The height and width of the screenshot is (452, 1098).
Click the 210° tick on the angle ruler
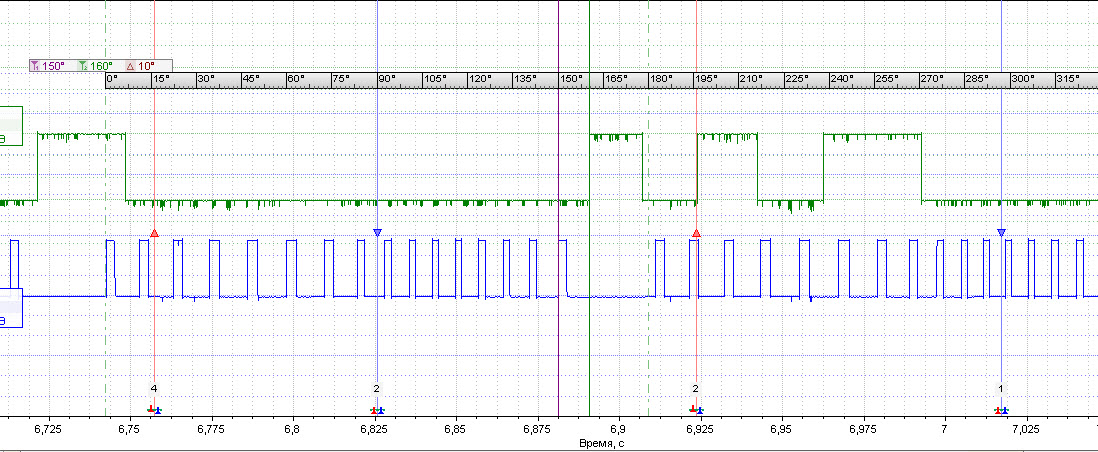click(x=751, y=79)
